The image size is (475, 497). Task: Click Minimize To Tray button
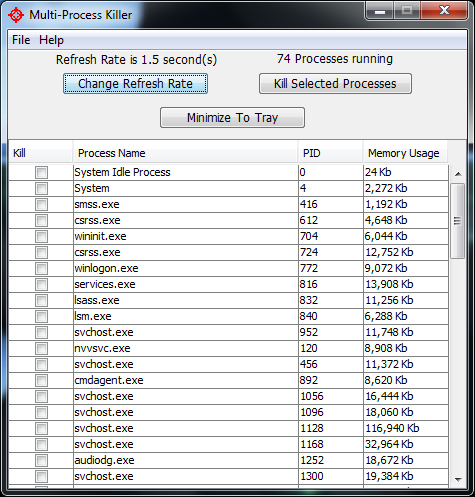[232, 117]
